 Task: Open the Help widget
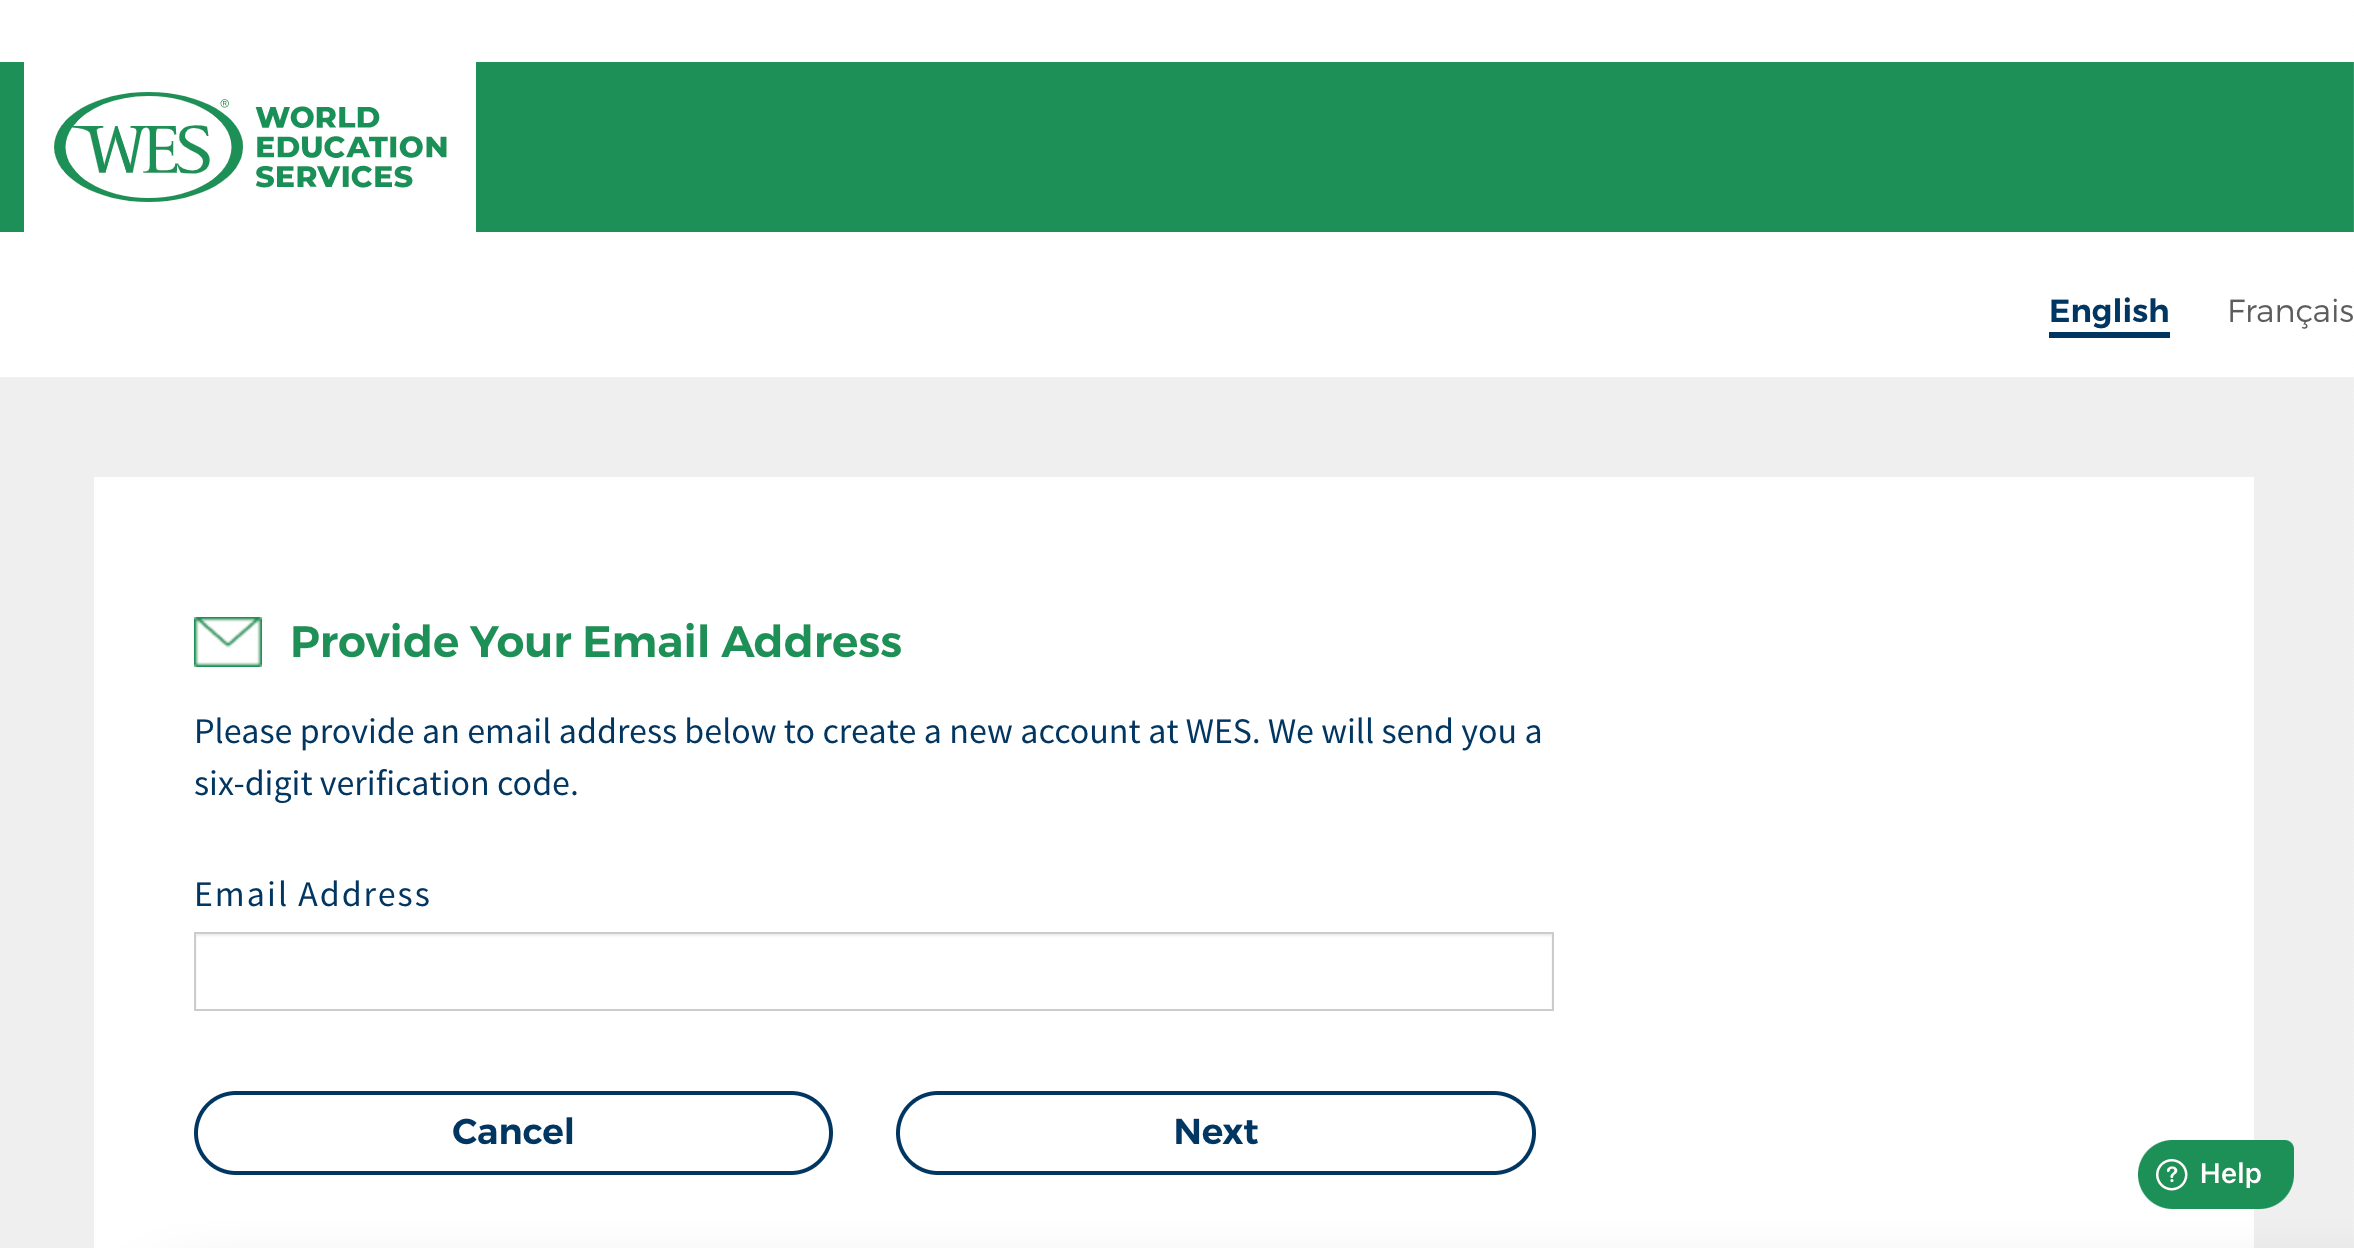(2216, 1174)
